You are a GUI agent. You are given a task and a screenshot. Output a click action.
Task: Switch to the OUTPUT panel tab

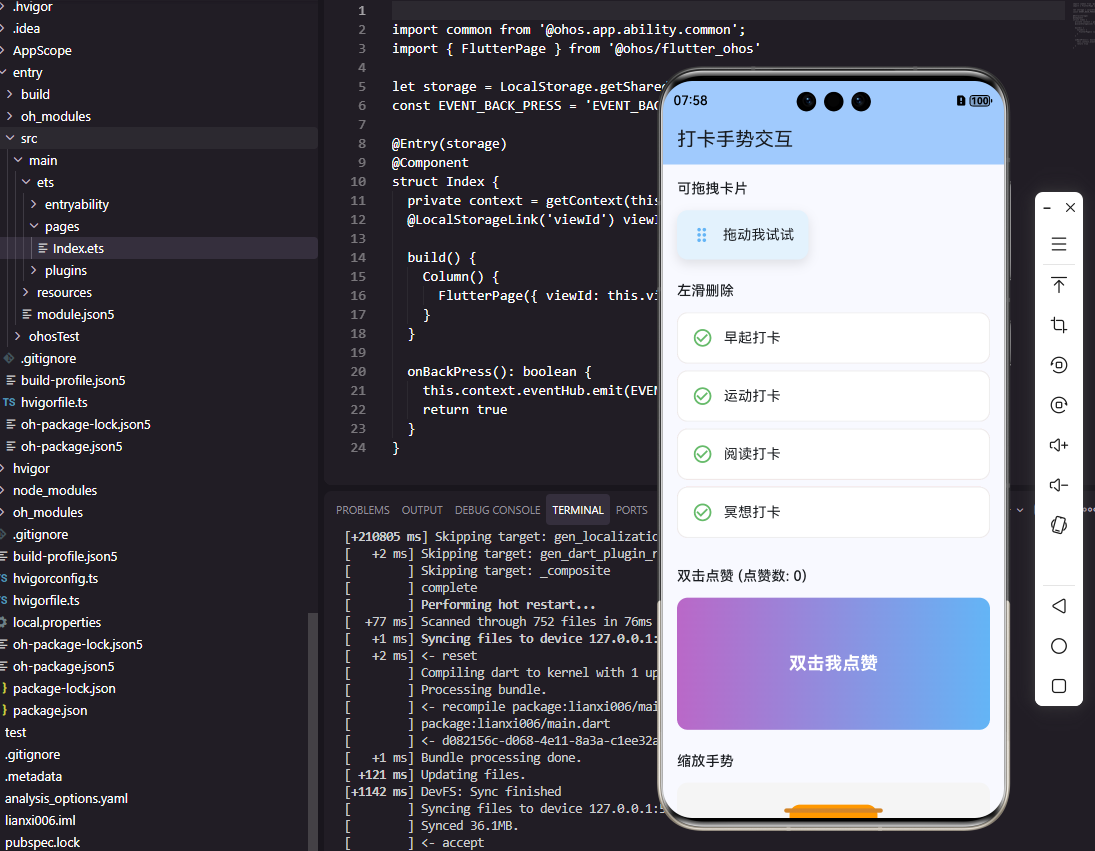point(422,510)
